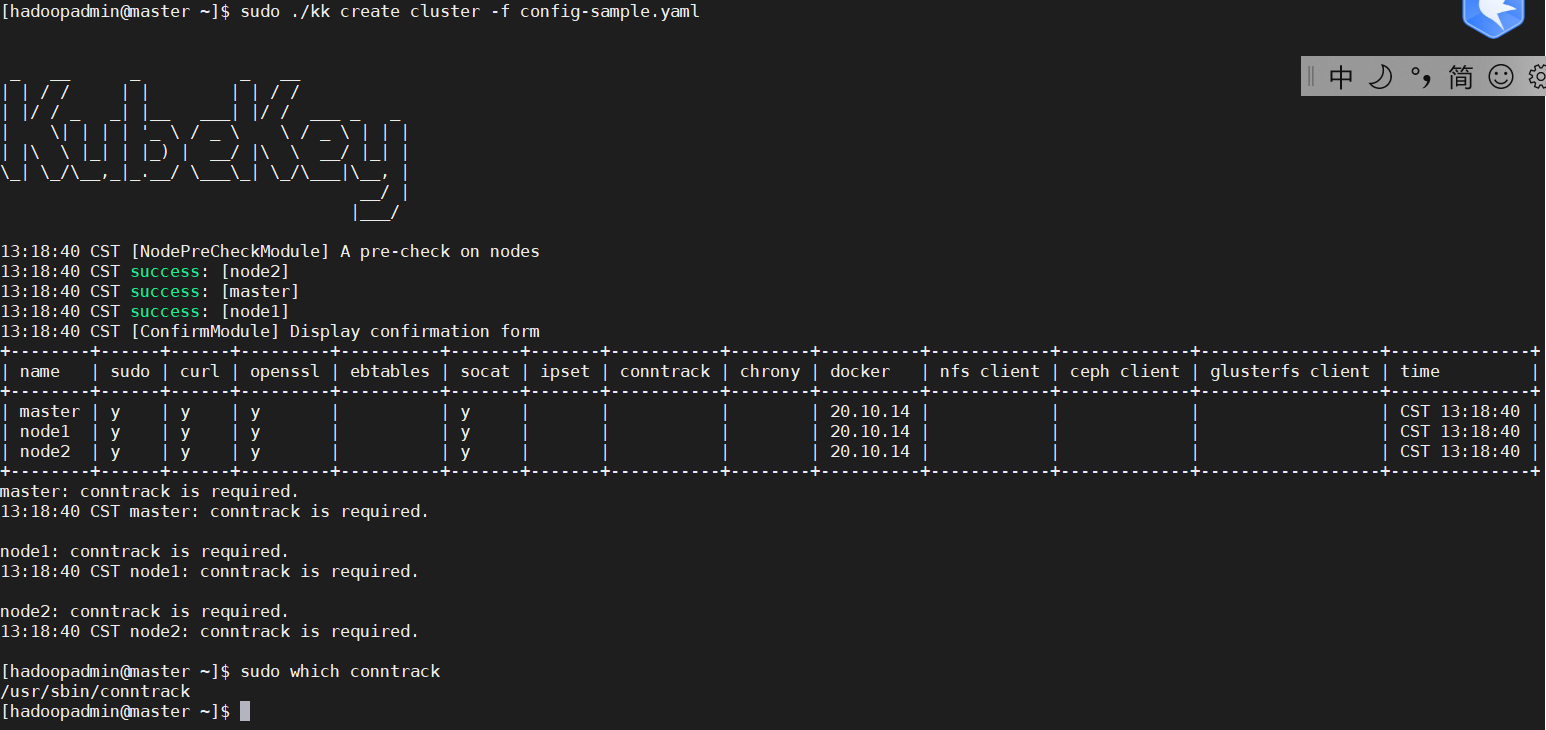Place cursor at the terminal prompt block

[243, 711]
